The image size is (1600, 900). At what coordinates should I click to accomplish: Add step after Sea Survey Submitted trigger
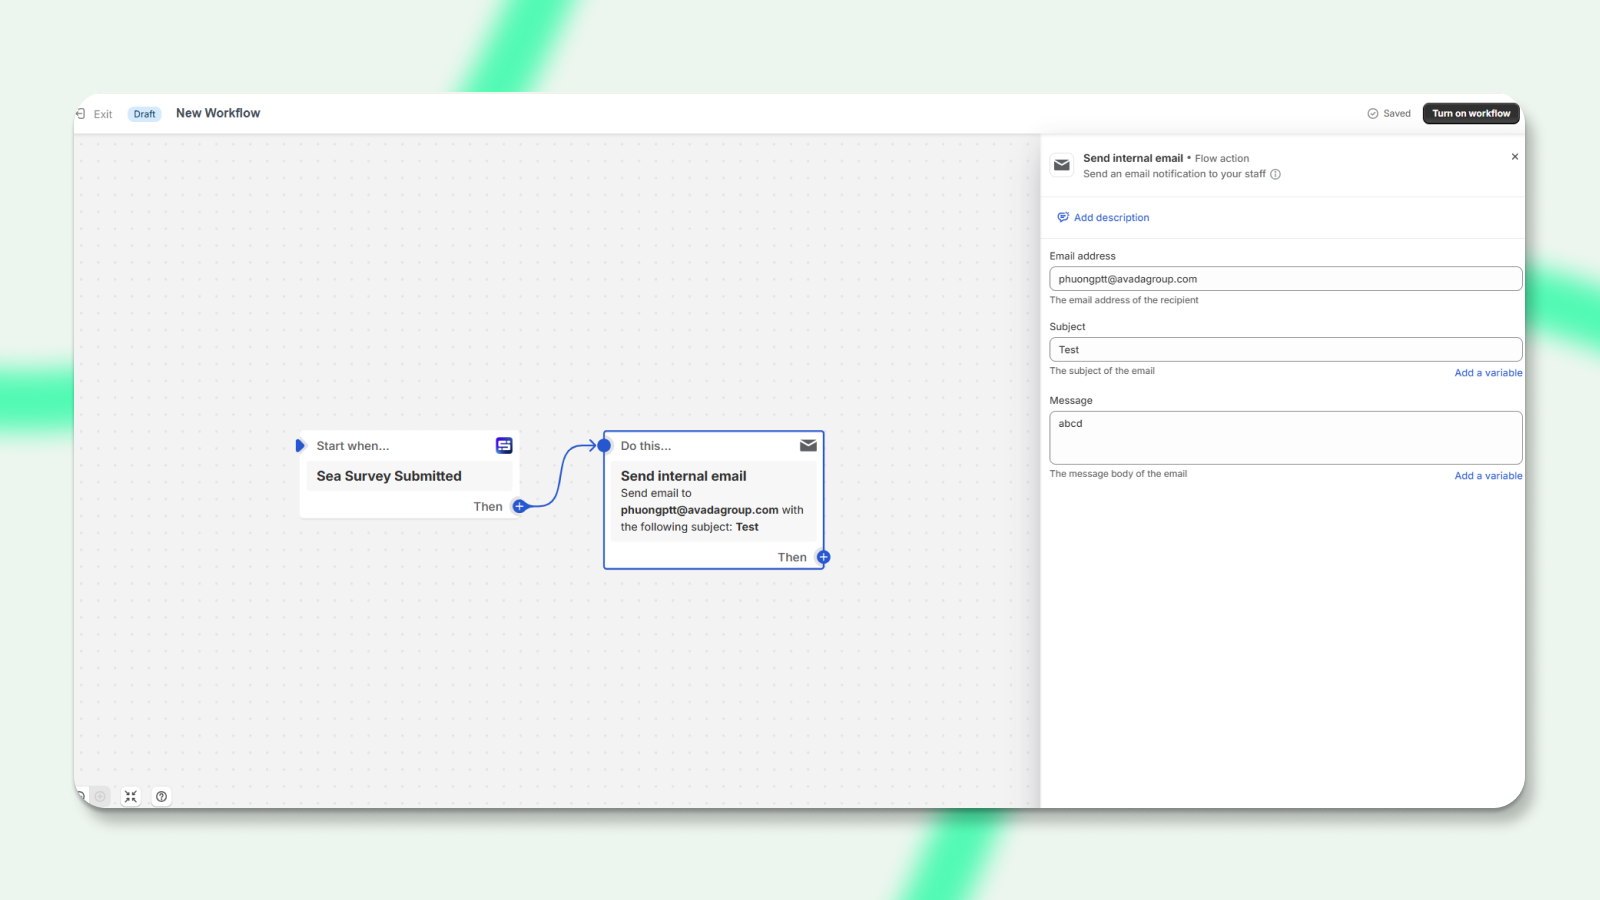click(519, 506)
